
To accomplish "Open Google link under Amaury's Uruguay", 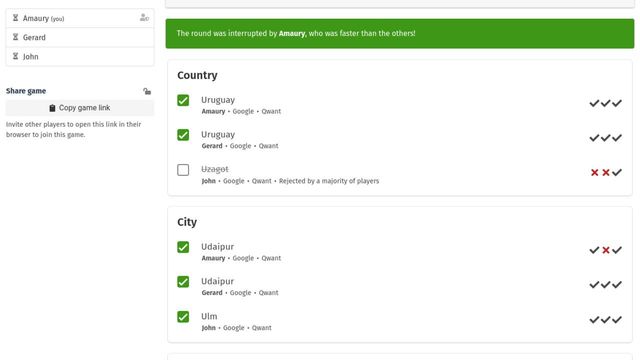I will click(243, 111).
